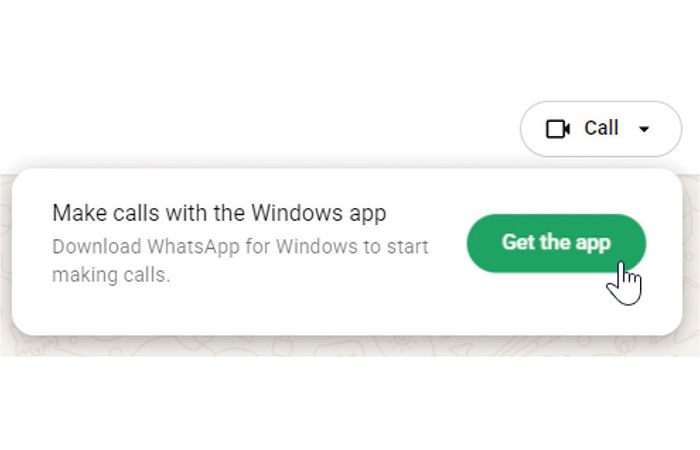Click the Call button label
The width and height of the screenshot is (700, 450).
click(x=601, y=128)
